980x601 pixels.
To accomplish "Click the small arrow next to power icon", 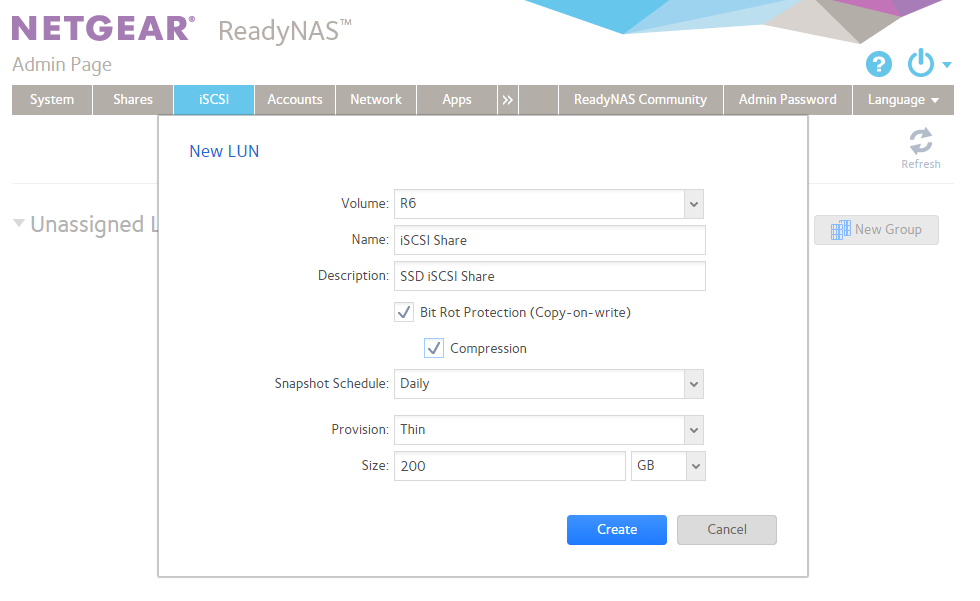I will coord(947,64).
